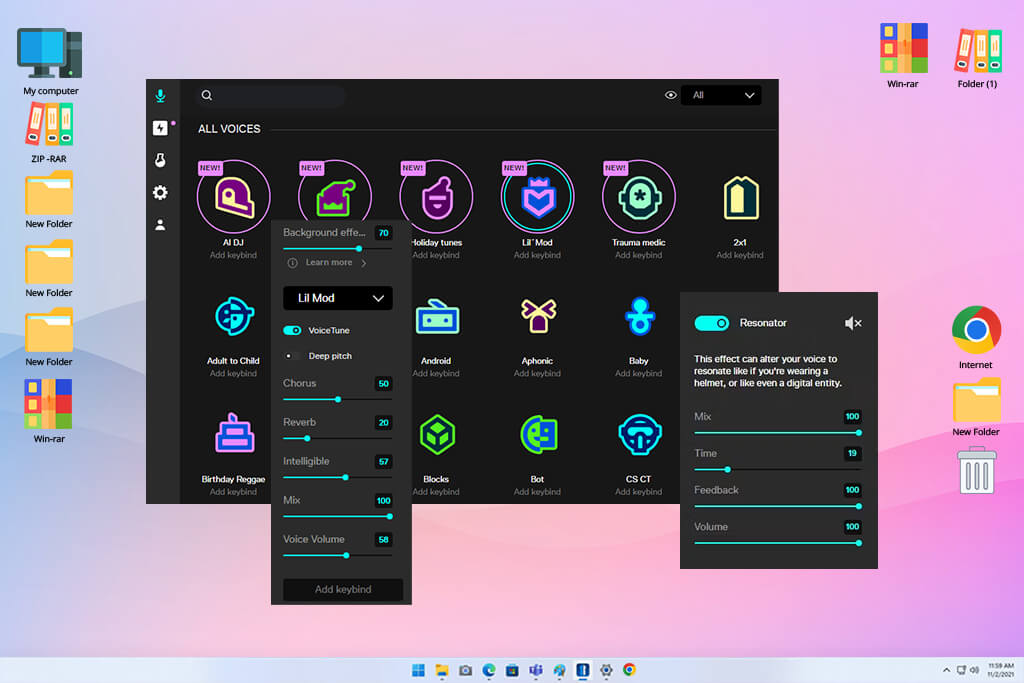This screenshot has height=683, width=1024.
Task: Select the Adult to Child voice icon
Action: [234, 317]
